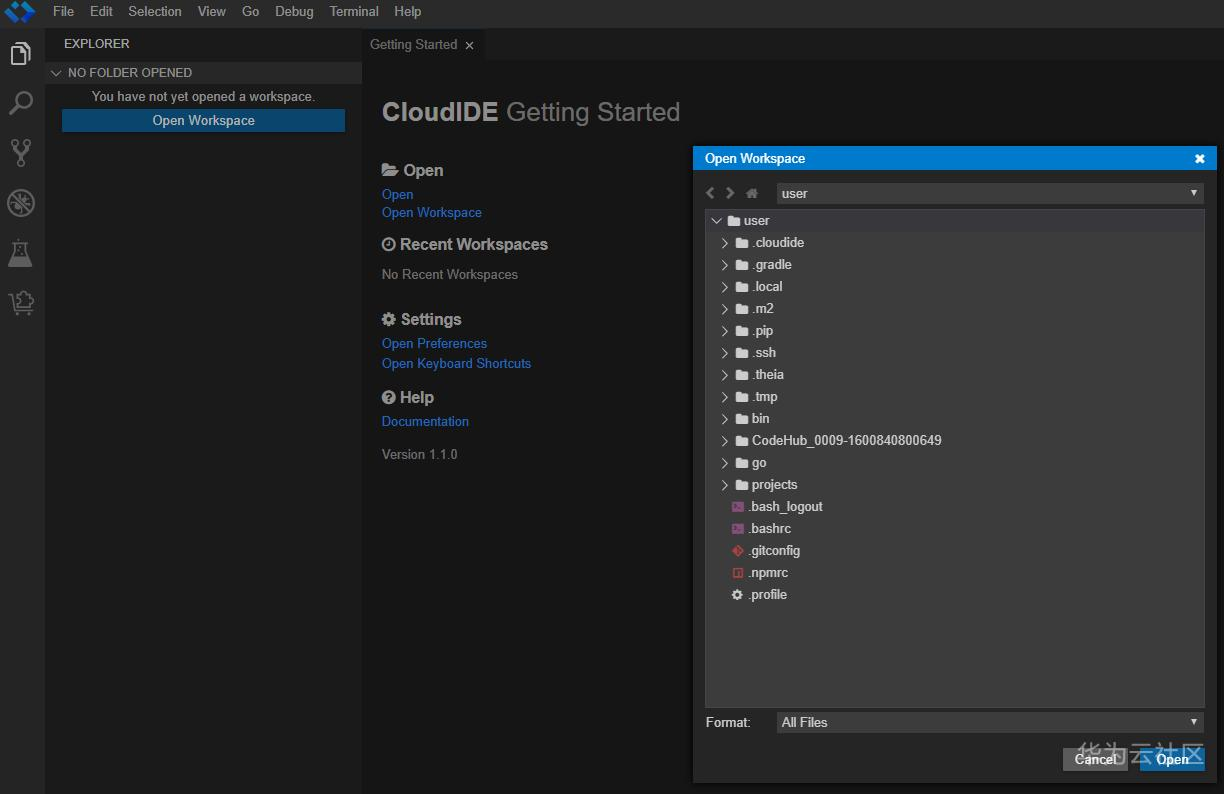Open the Test flask icon in activity bar

[21, 253]
